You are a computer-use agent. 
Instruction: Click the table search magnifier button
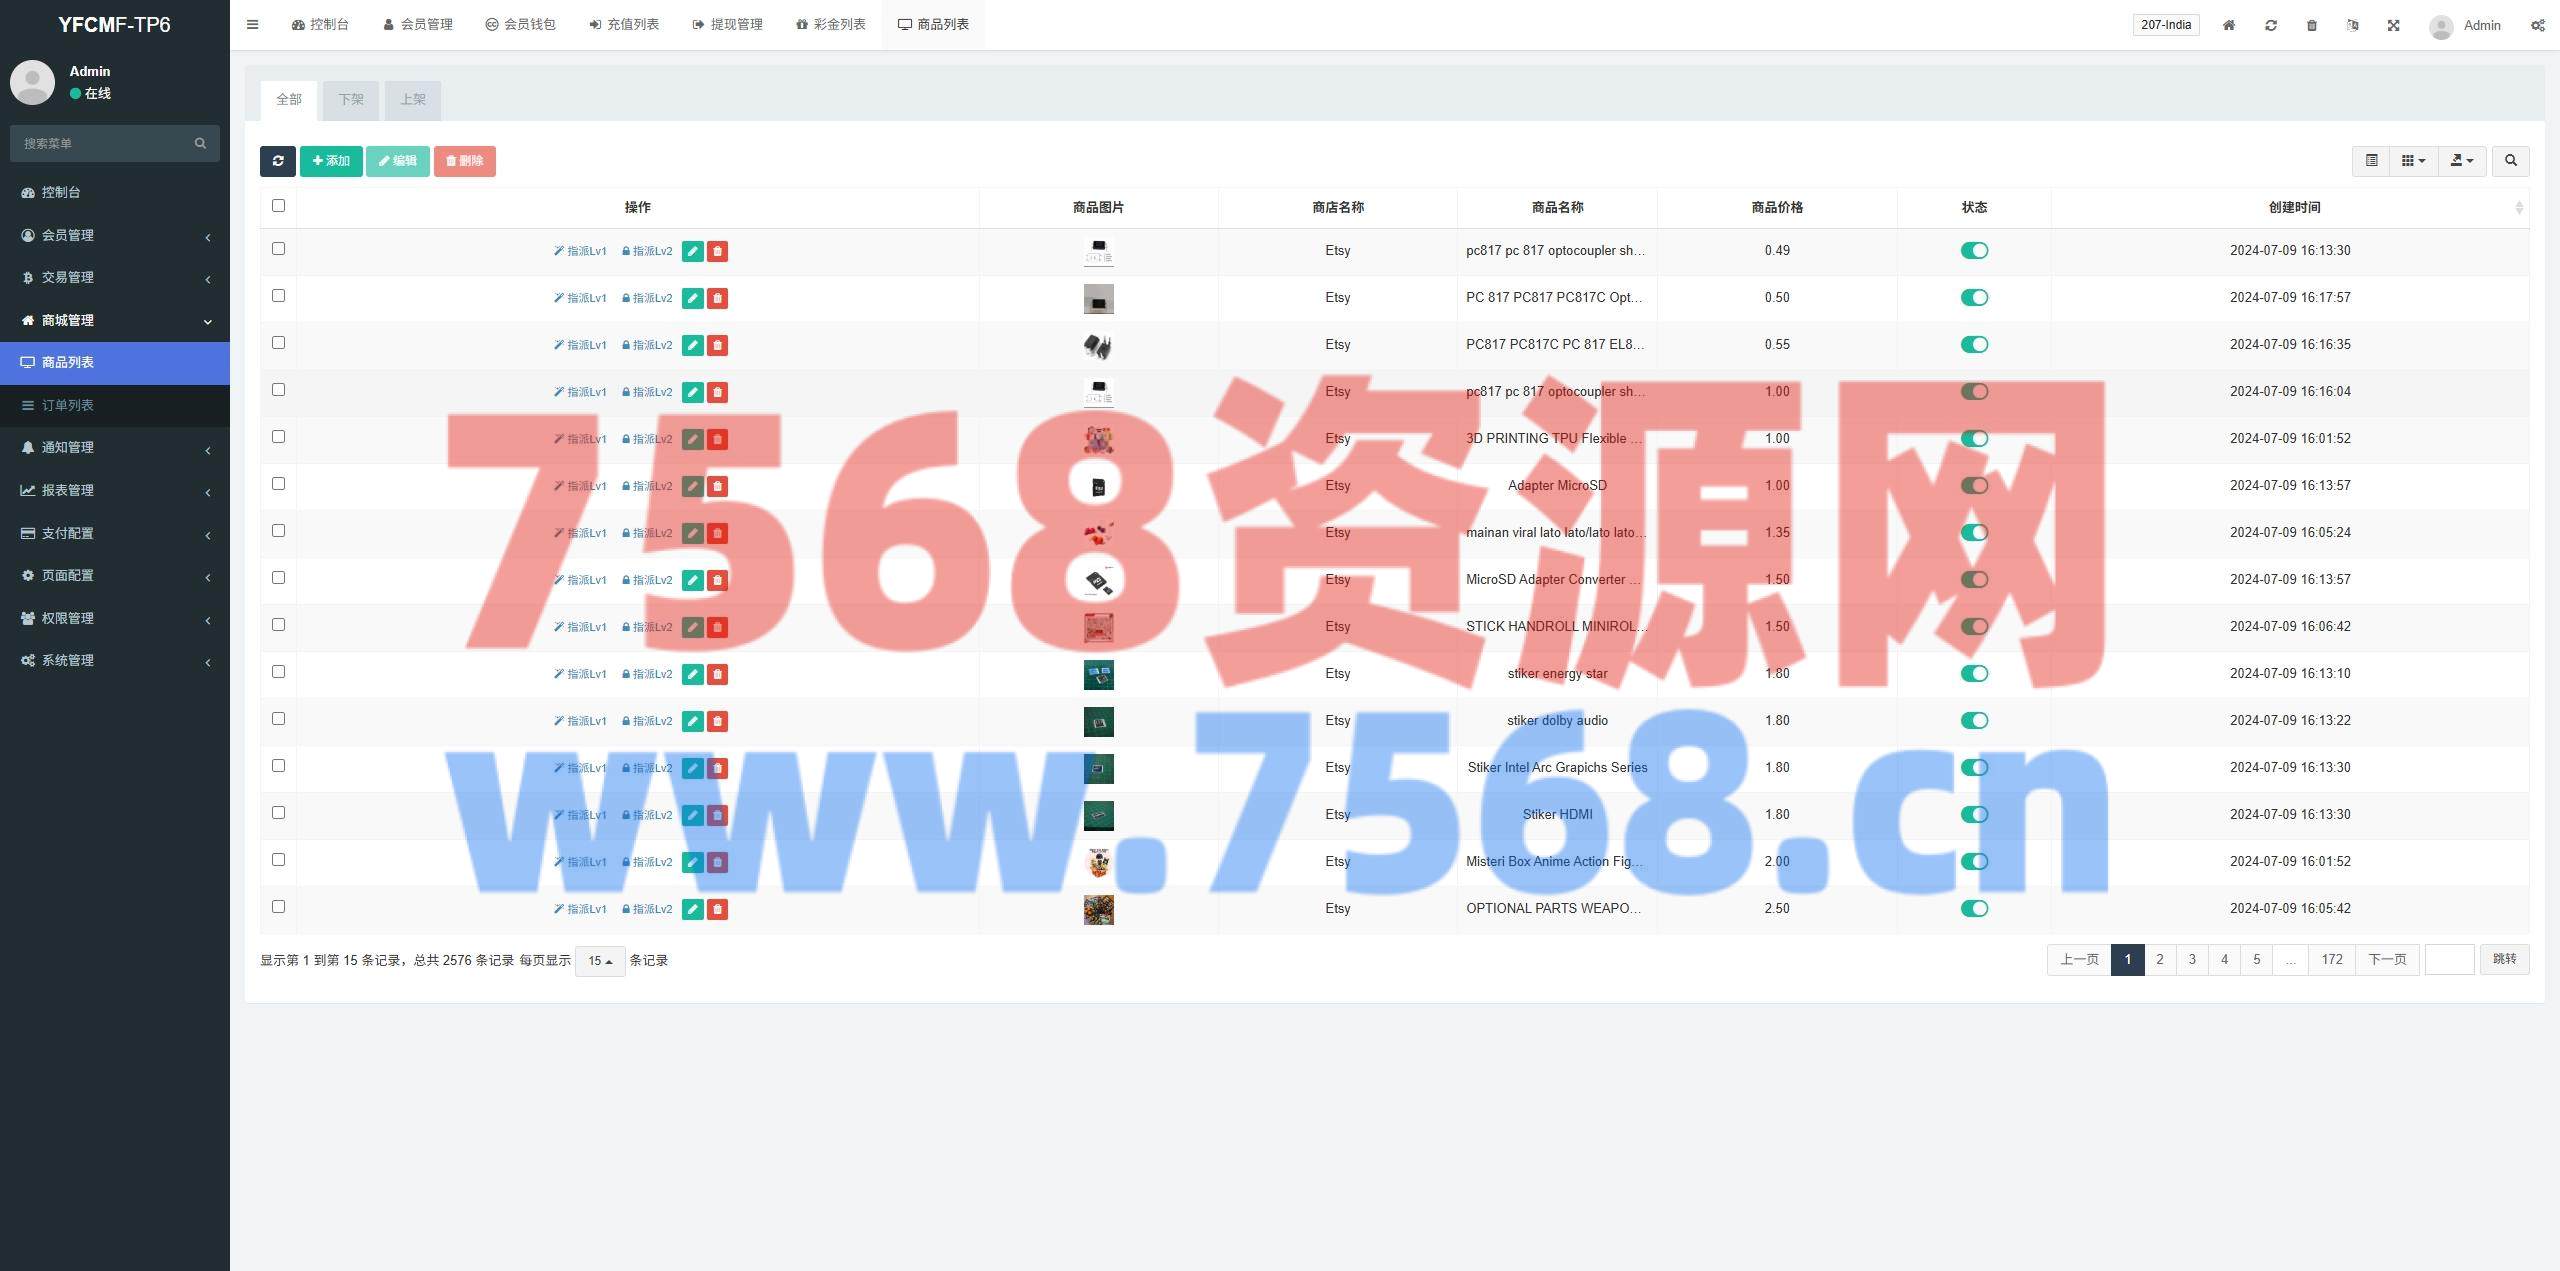point(2510,161)
